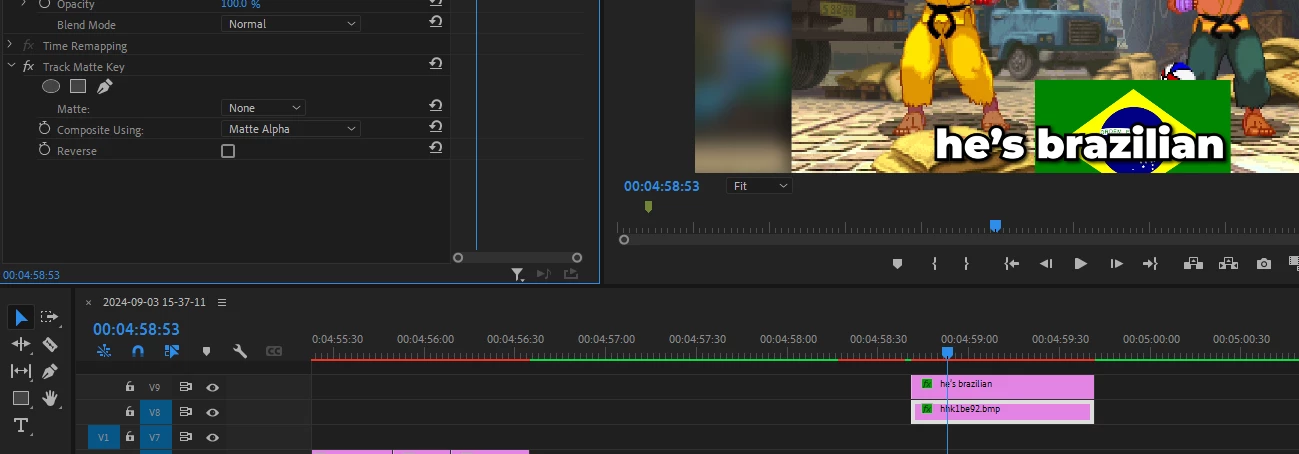This screenshot has height=454, width=1299.
Task: Select the Ripple Edit tool
Action: (x=21, y=344)
